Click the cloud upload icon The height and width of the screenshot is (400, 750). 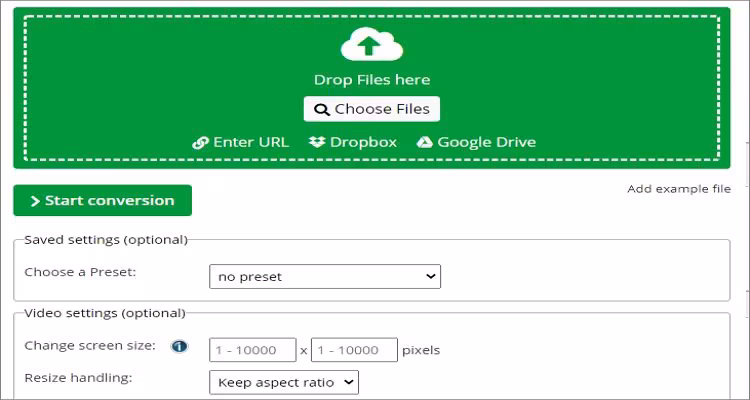click(372, 44)
